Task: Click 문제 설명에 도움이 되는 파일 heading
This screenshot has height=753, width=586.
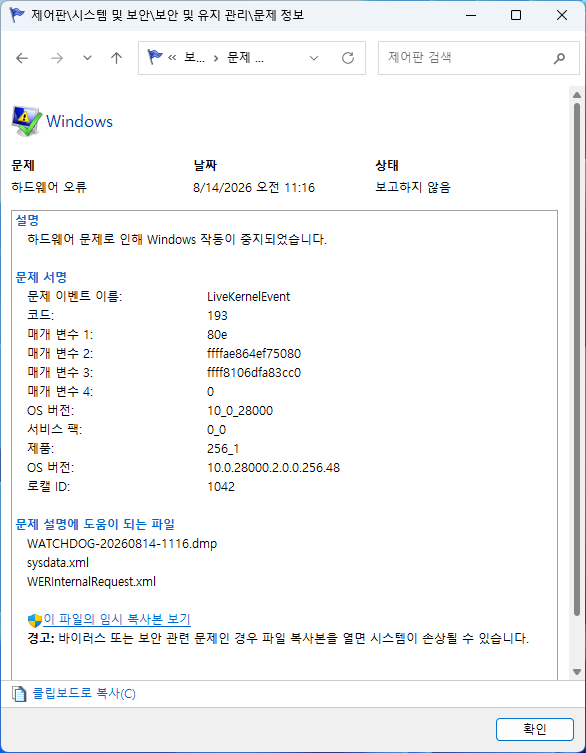Action: pos(95,524)
